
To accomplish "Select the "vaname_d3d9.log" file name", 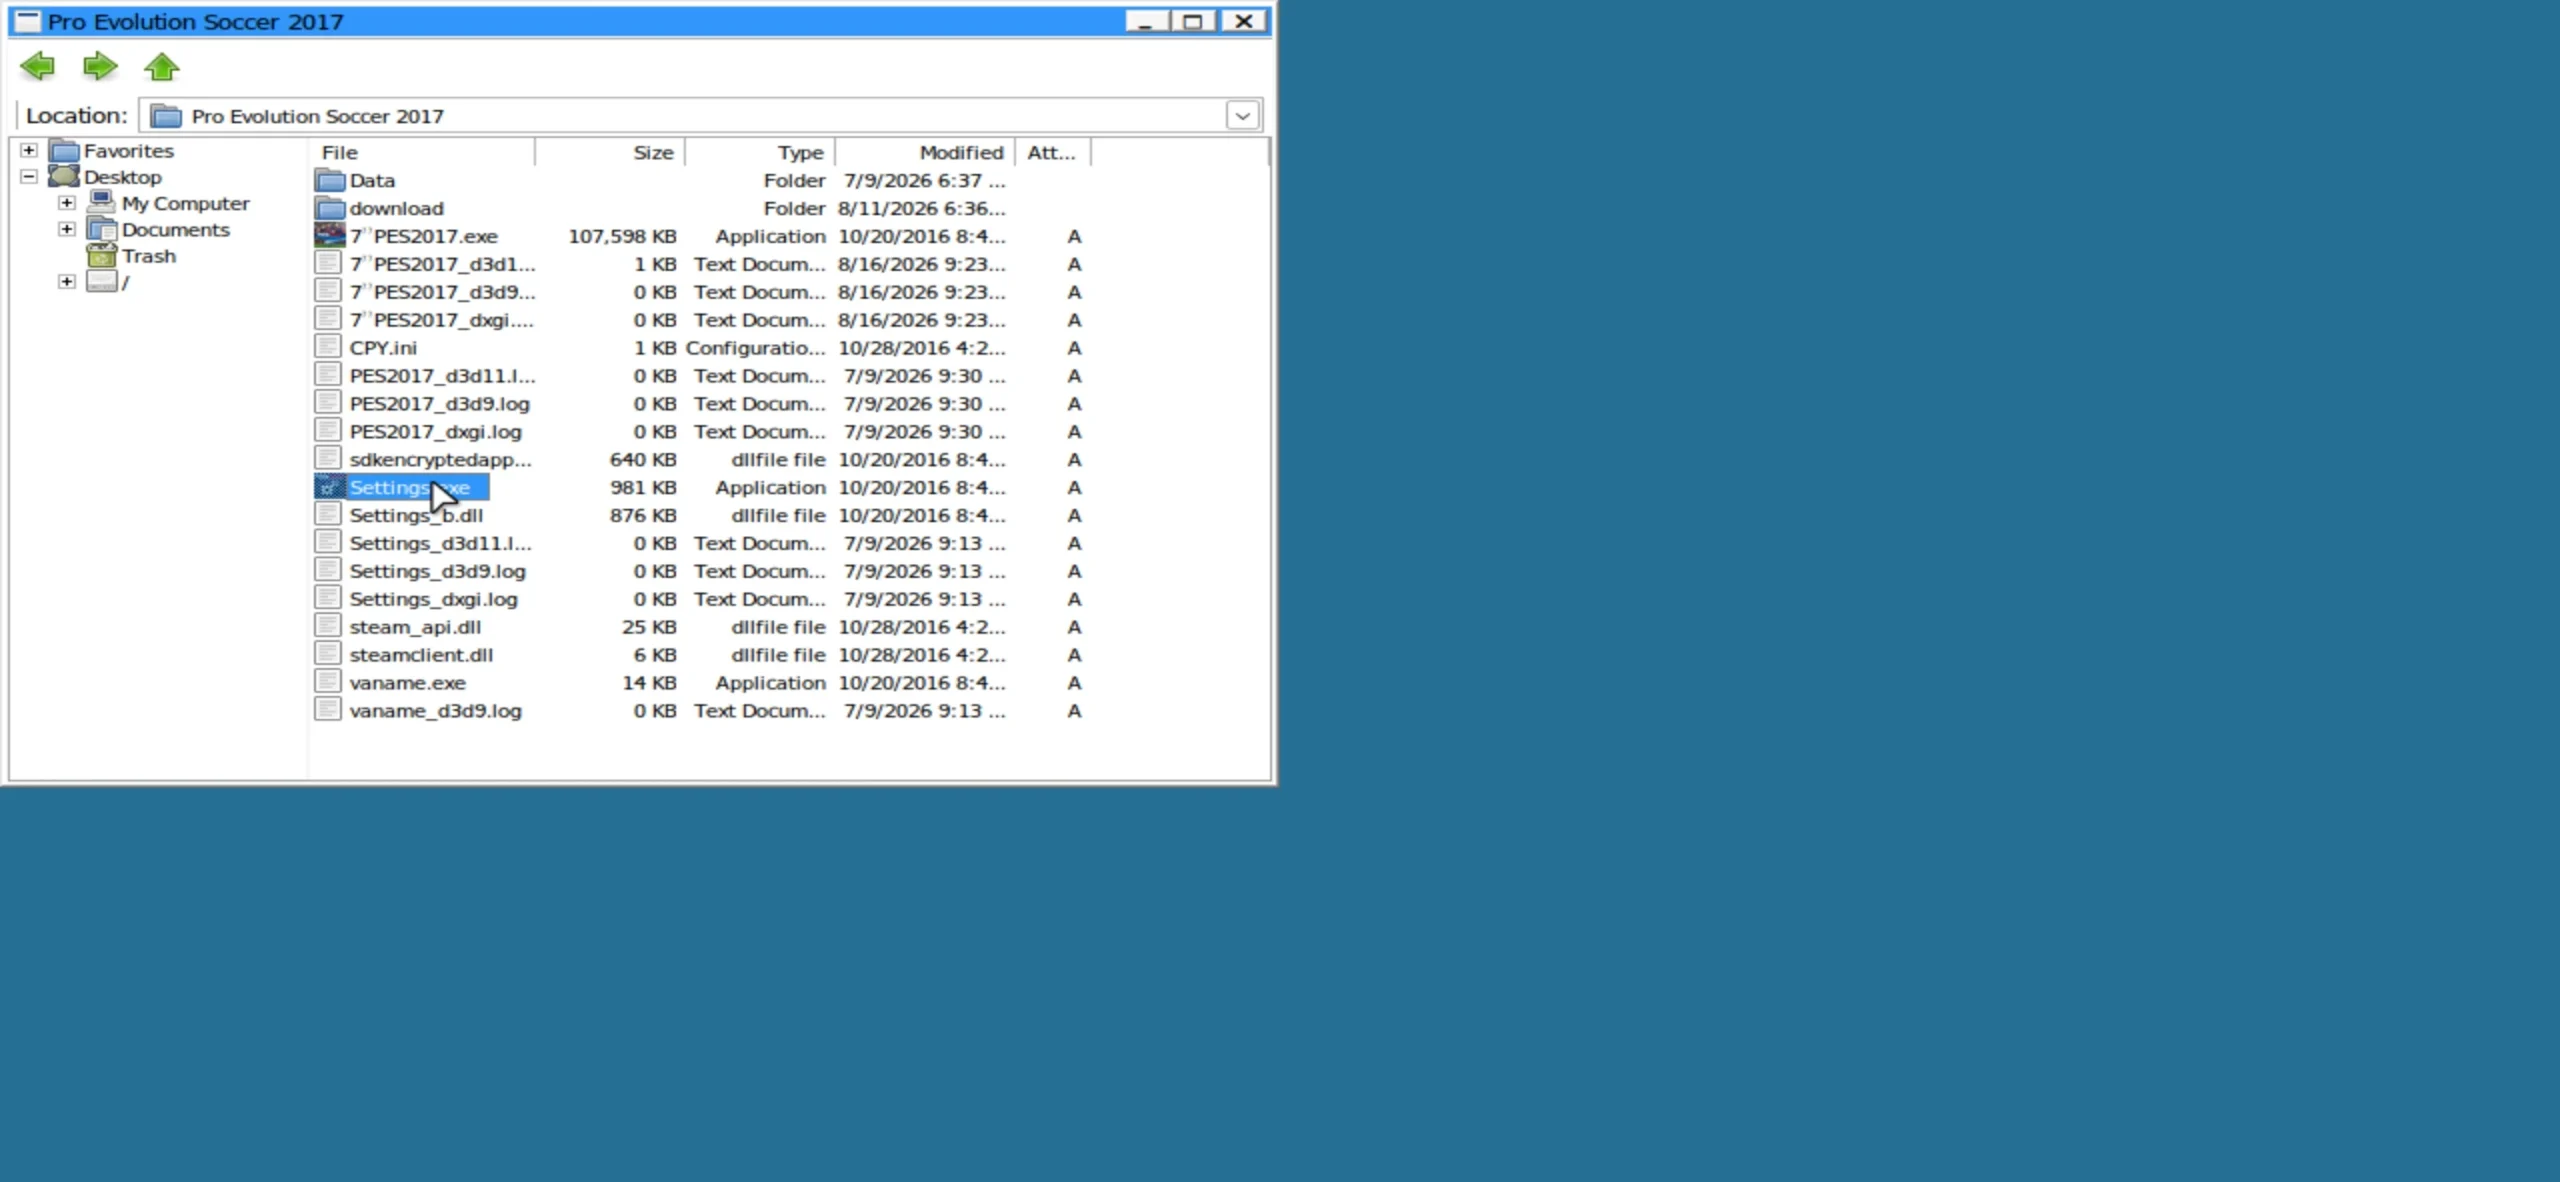I will [436, 711].
